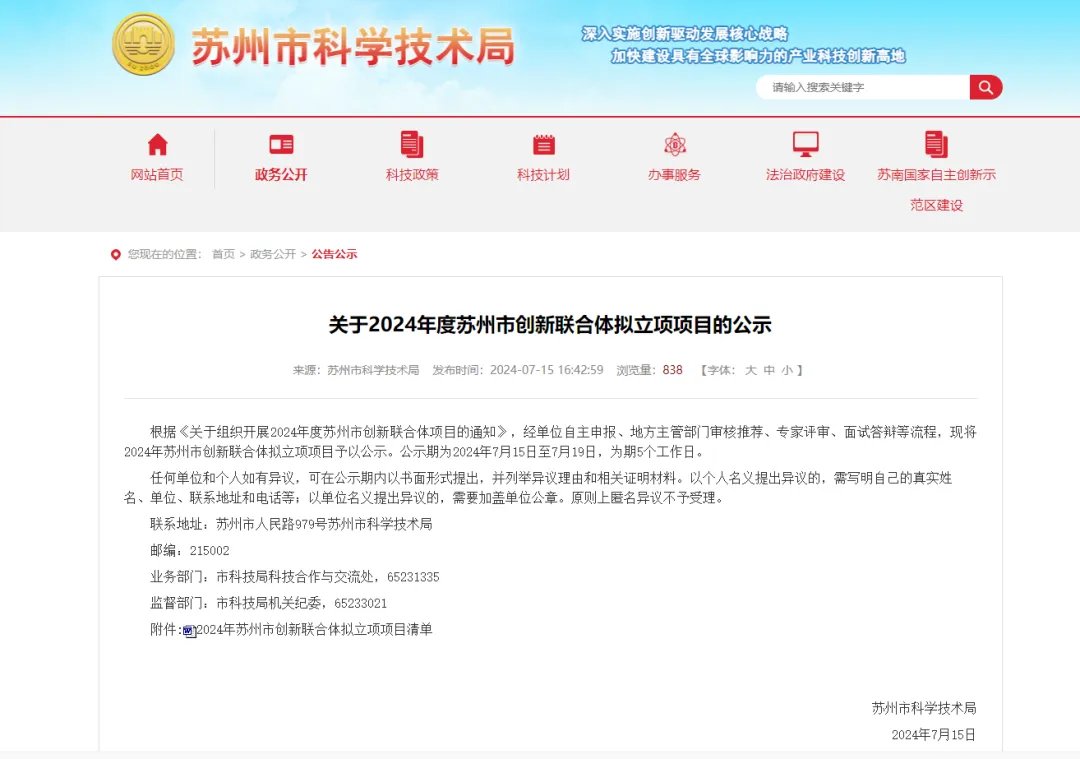Screen dimensions: 1080x759
Task: Click the slogan 加快建设具有全球影响力的产业科技创新高地
Action: 758,56
